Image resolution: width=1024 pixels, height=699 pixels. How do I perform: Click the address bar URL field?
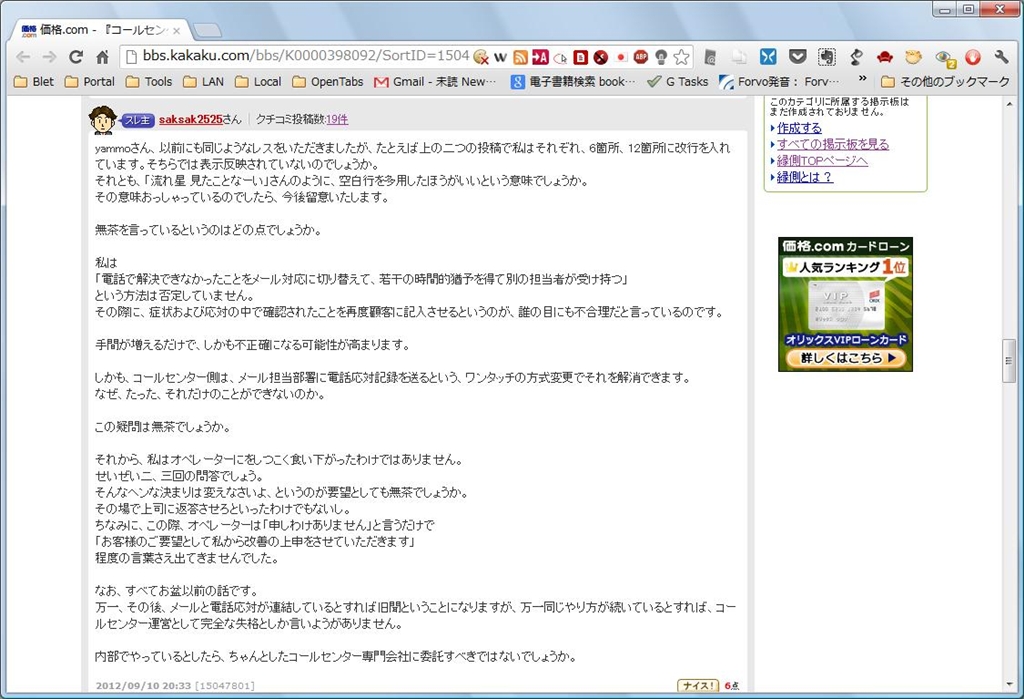tap(300, 57)
